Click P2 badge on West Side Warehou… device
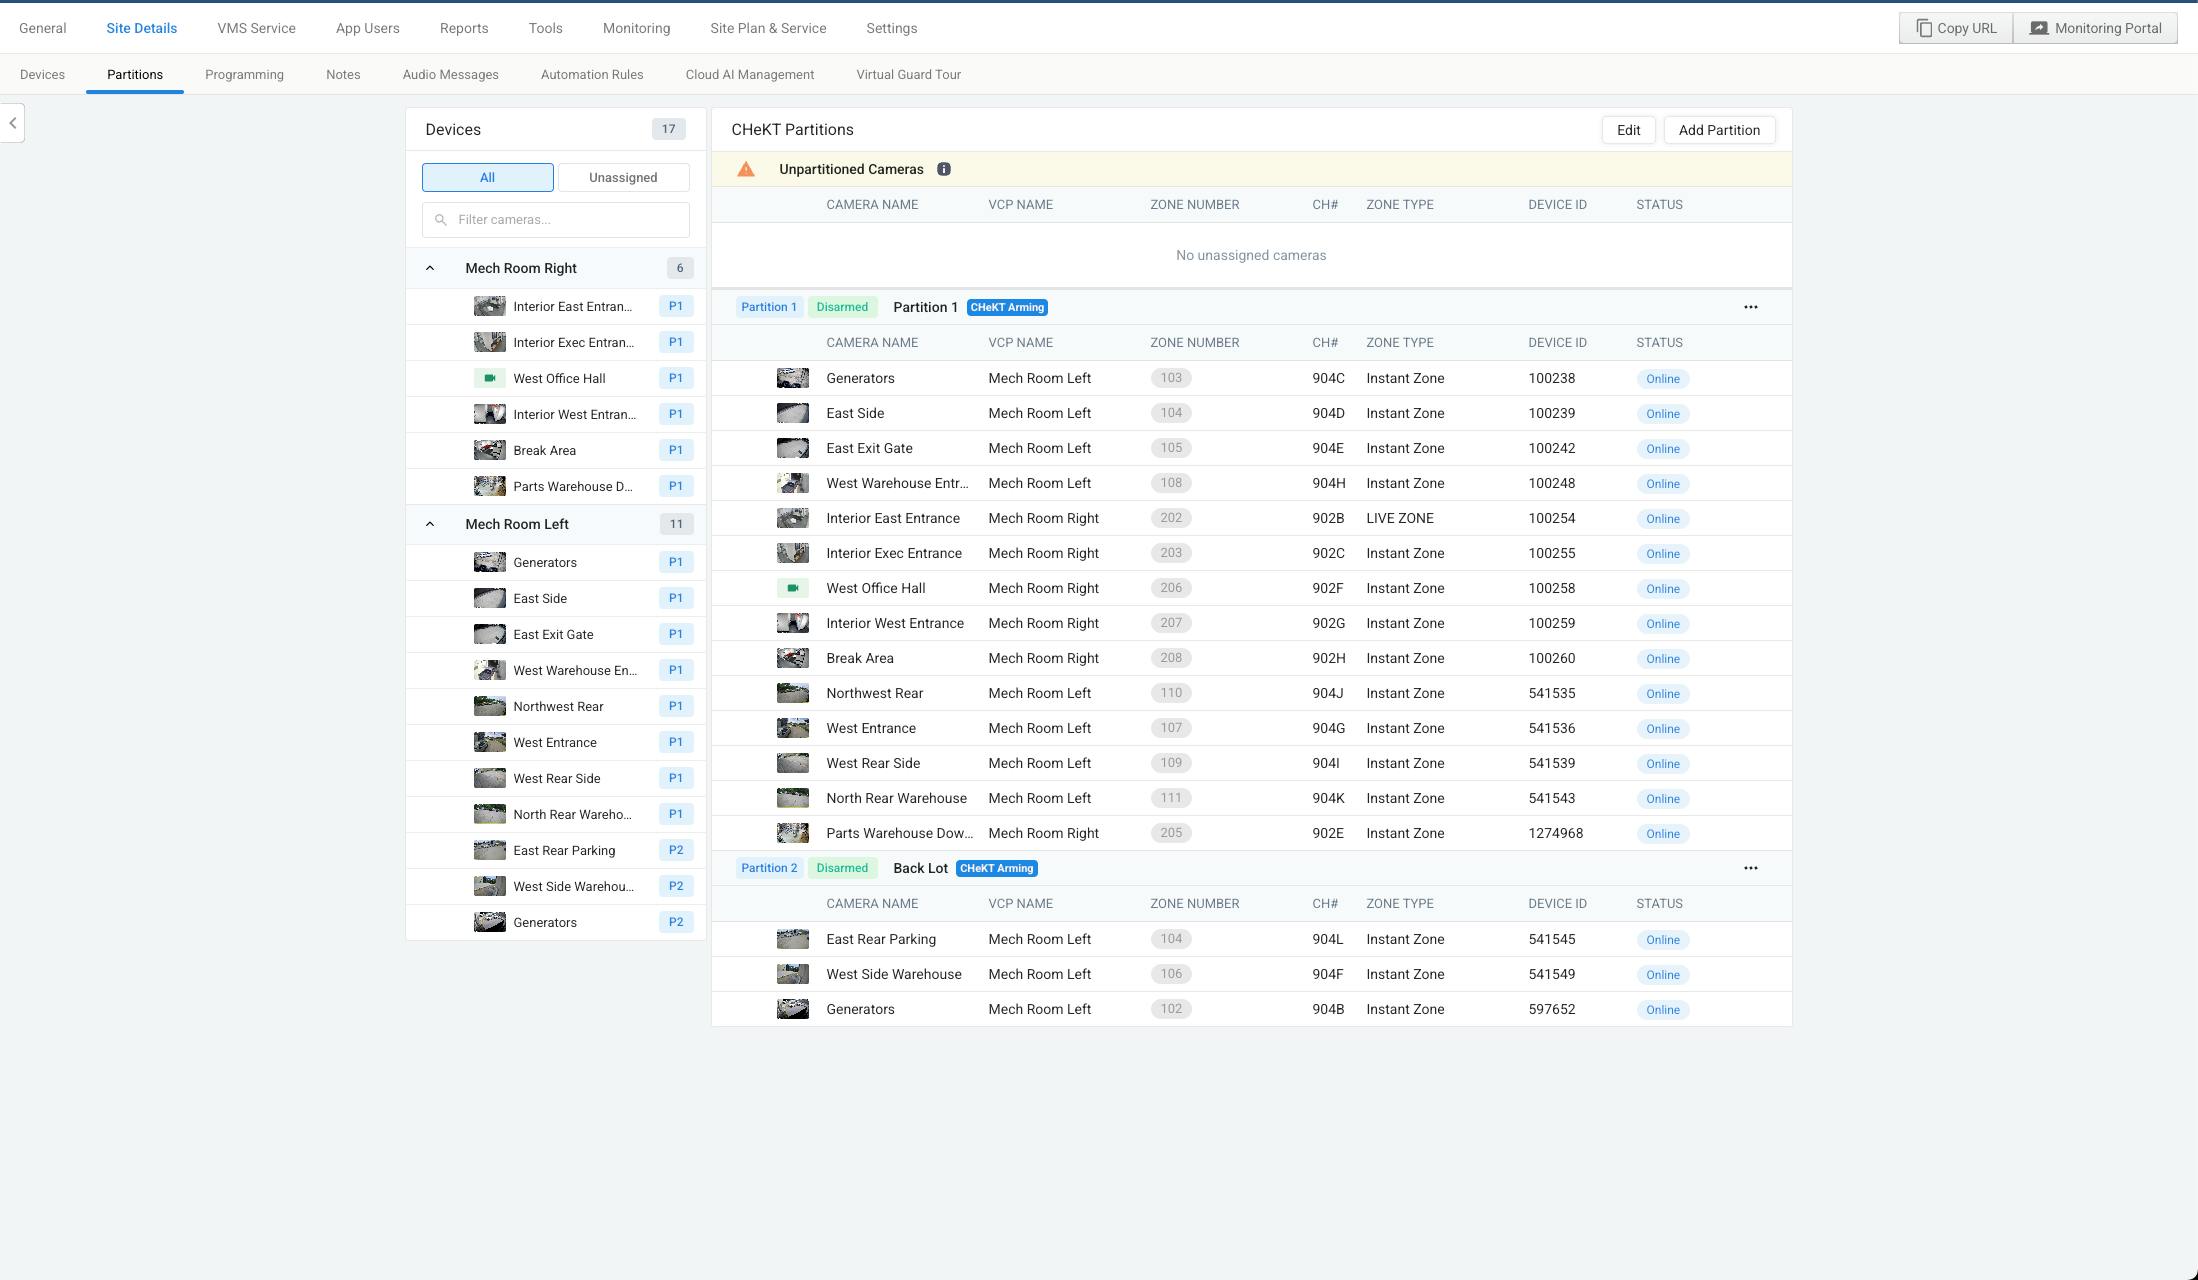Viewport: 2198px width, 1280px height. point(676,886)
